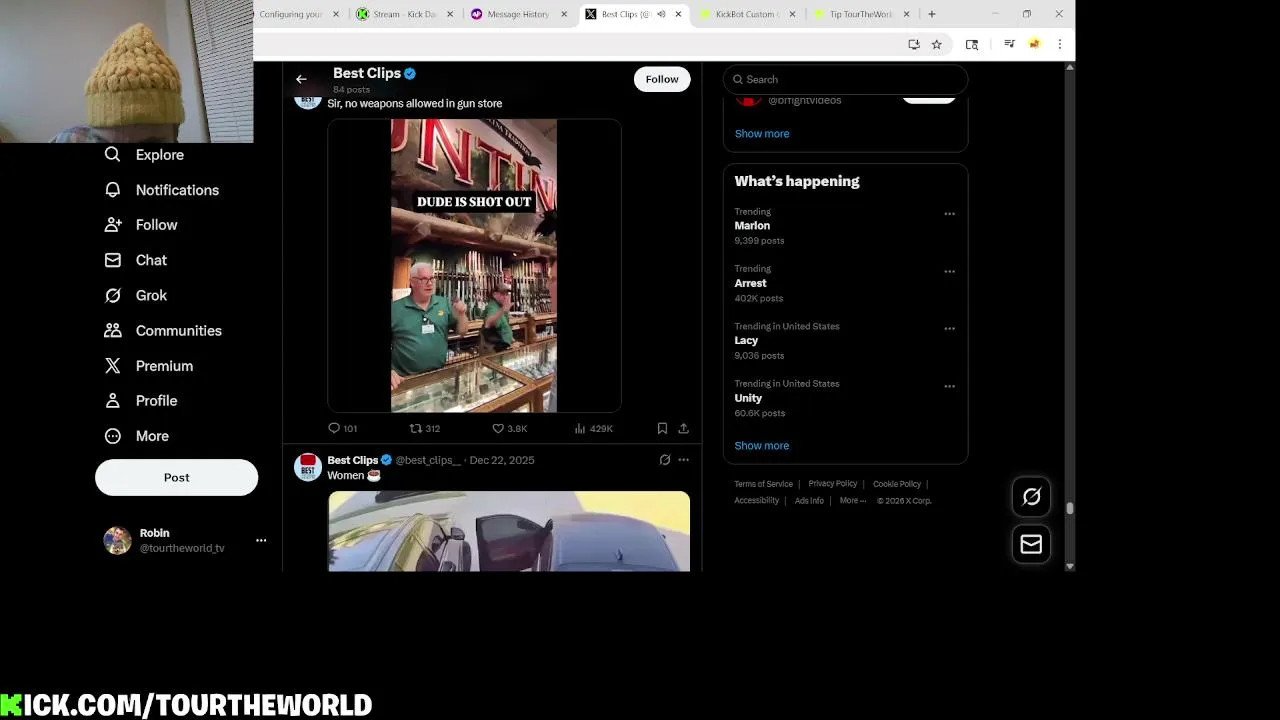Play the gun store video

point(474,266)
